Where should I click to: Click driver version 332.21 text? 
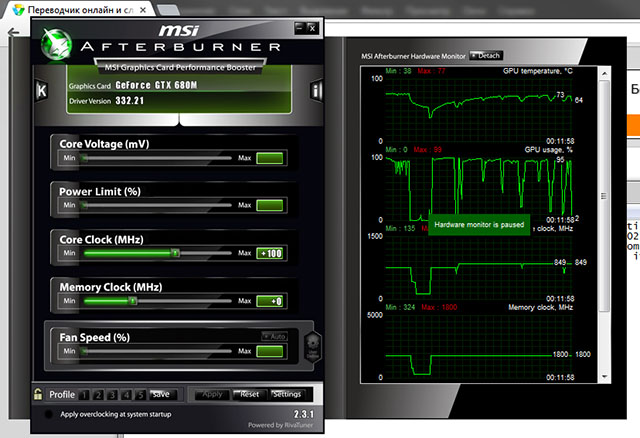pos(130,100)
